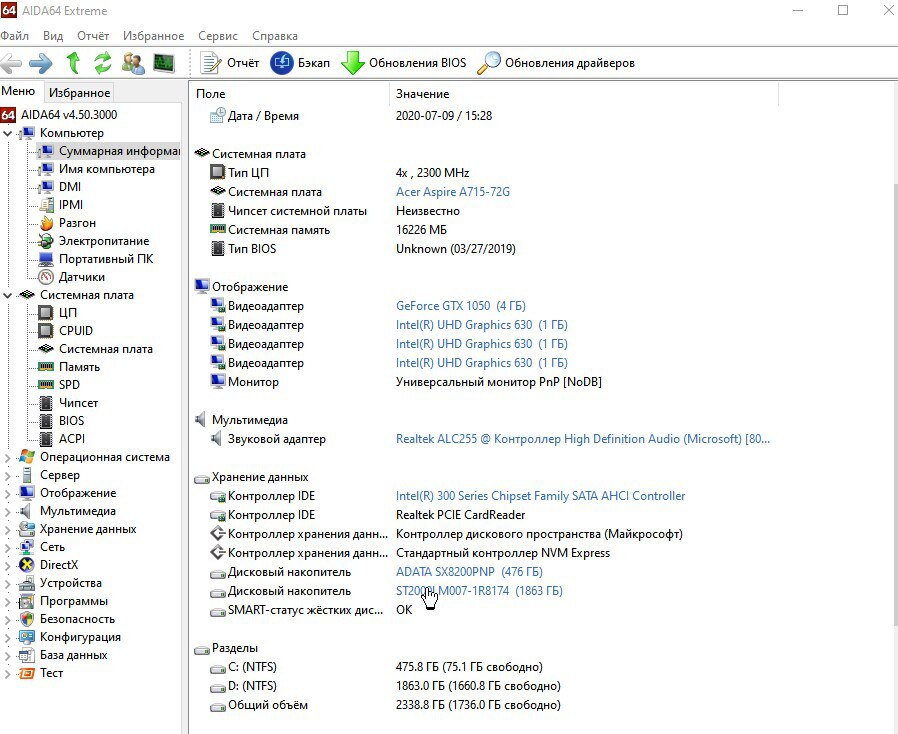
Task: Expand the Отображение tree node
Action: 7,494
